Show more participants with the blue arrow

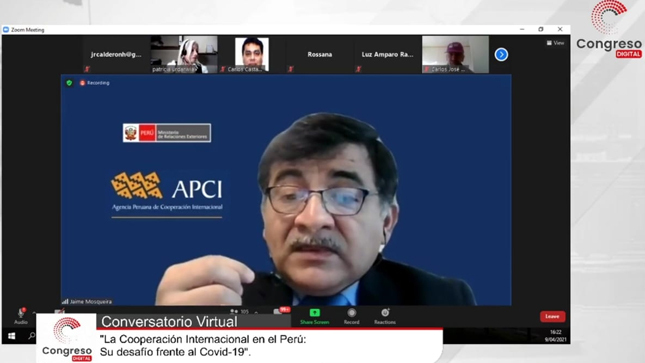[501, 54]
